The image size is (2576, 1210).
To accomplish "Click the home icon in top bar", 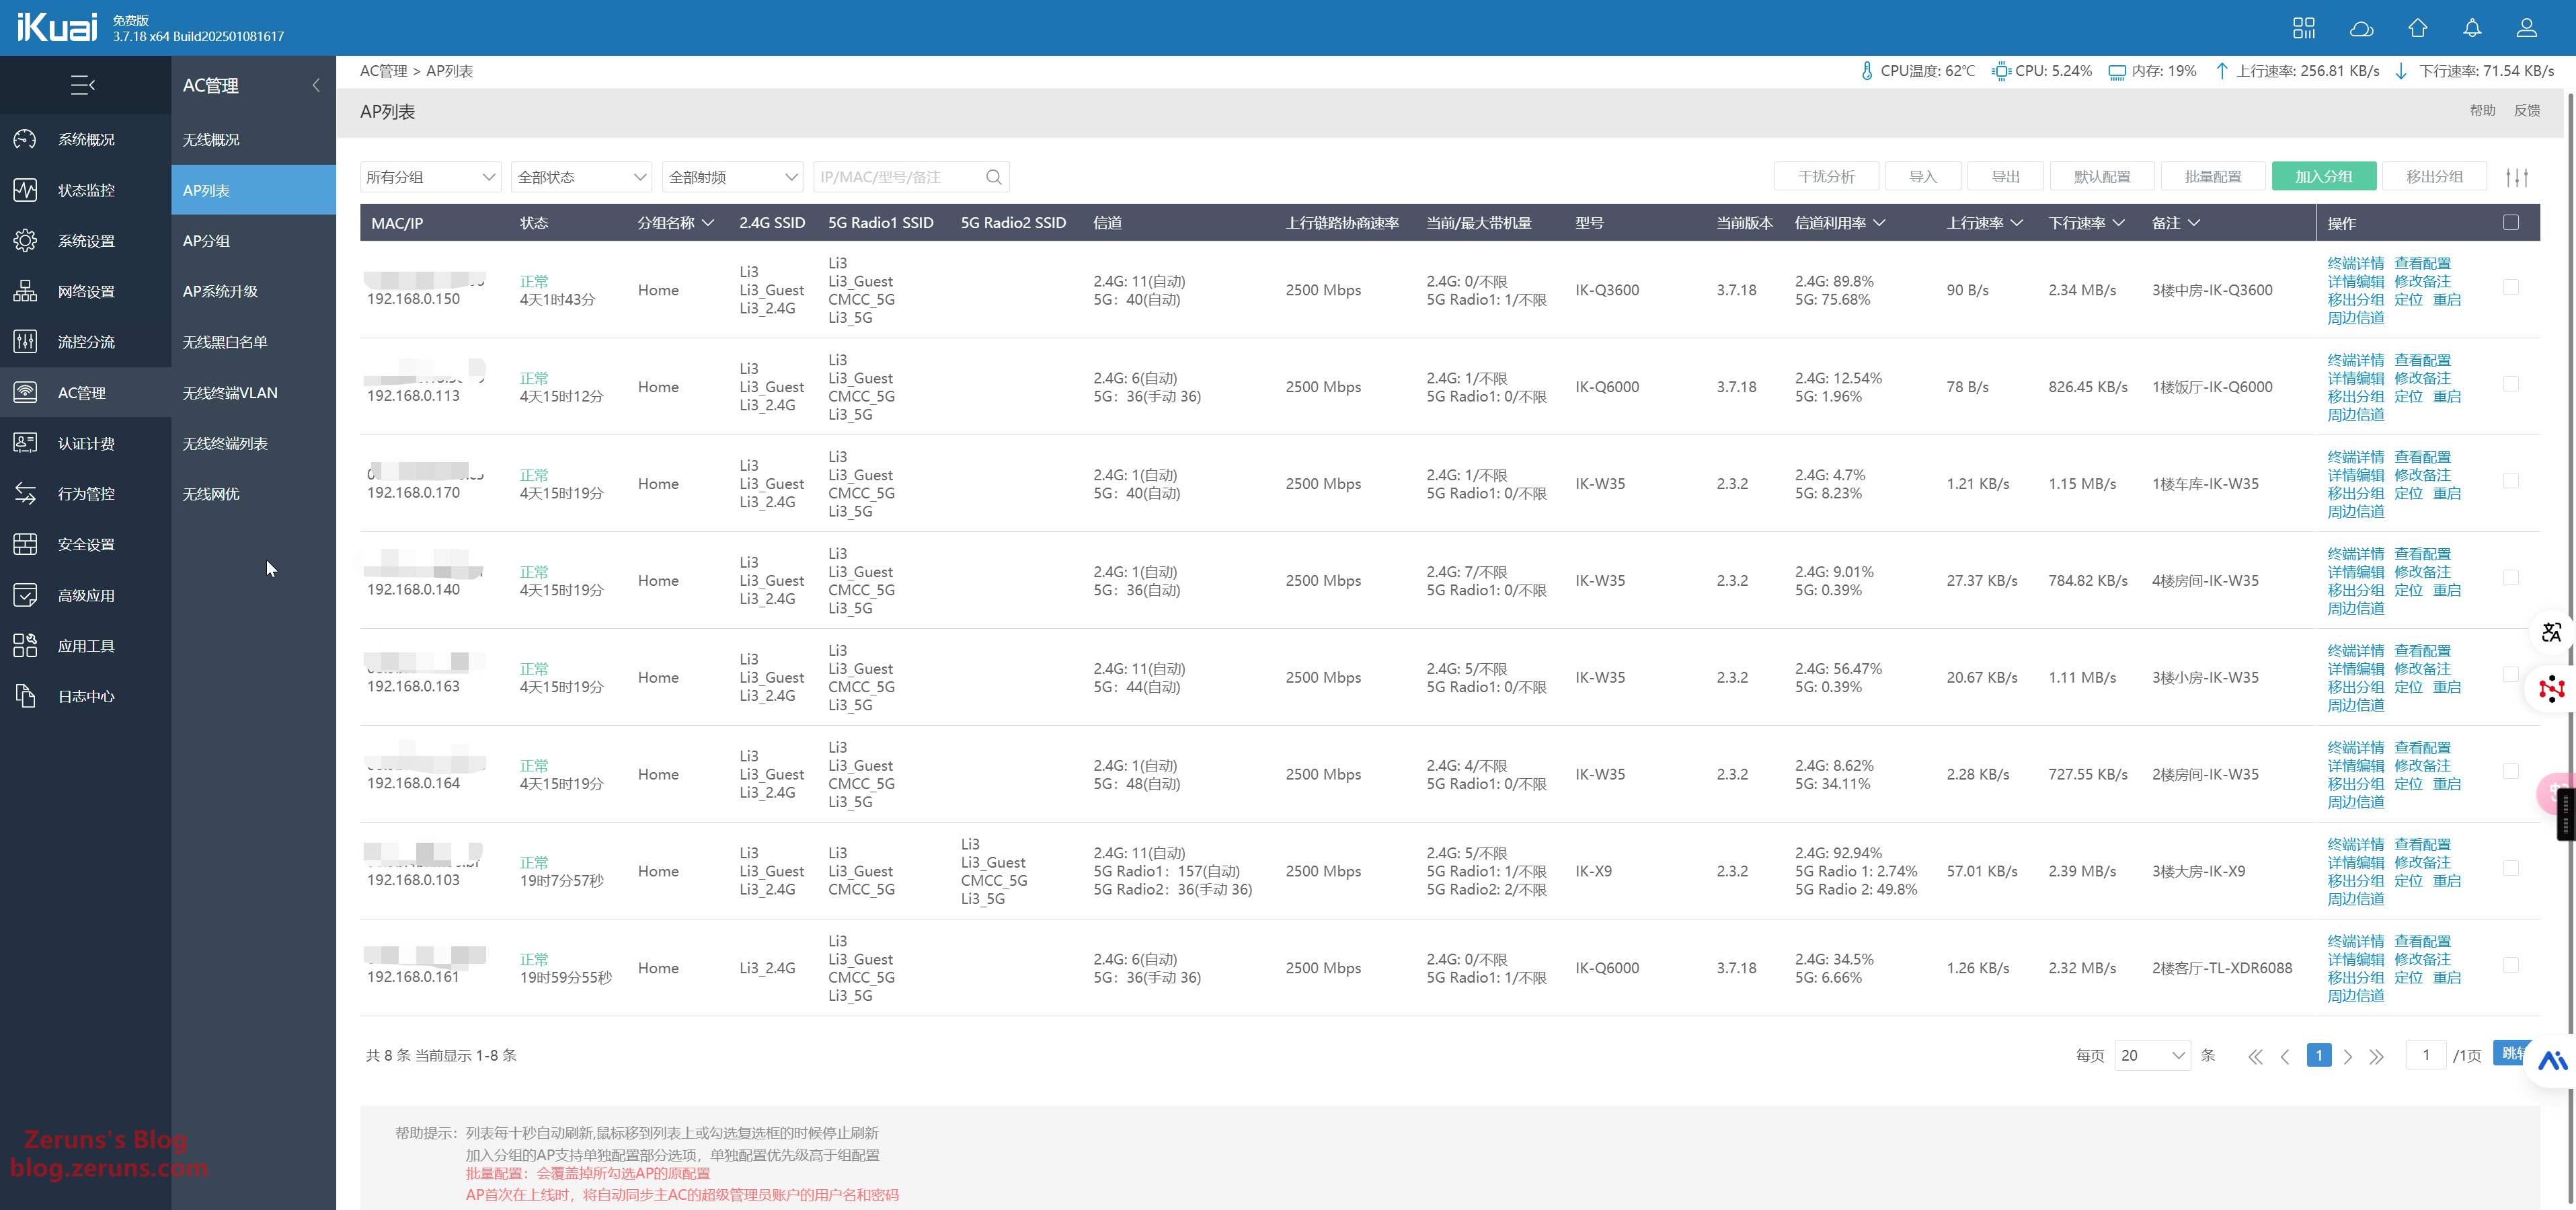I will (2417, 28).
